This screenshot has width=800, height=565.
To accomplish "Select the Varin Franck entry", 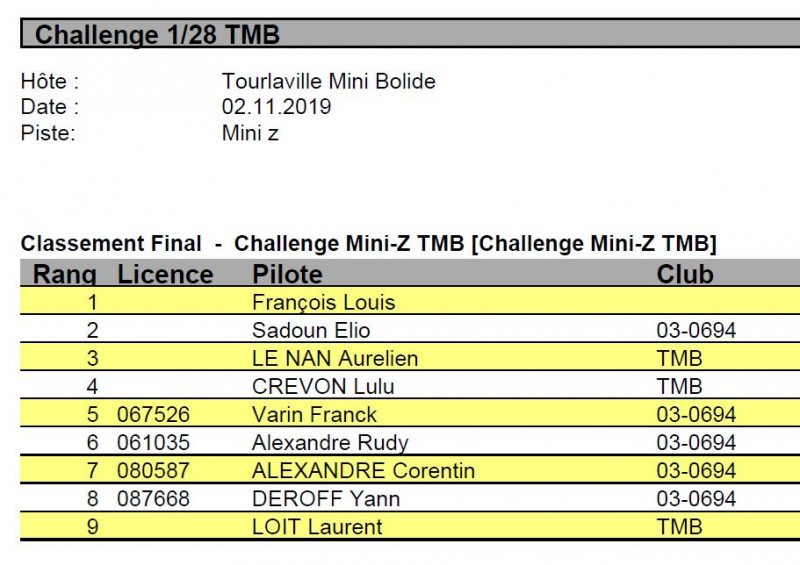I will point(314,415).
